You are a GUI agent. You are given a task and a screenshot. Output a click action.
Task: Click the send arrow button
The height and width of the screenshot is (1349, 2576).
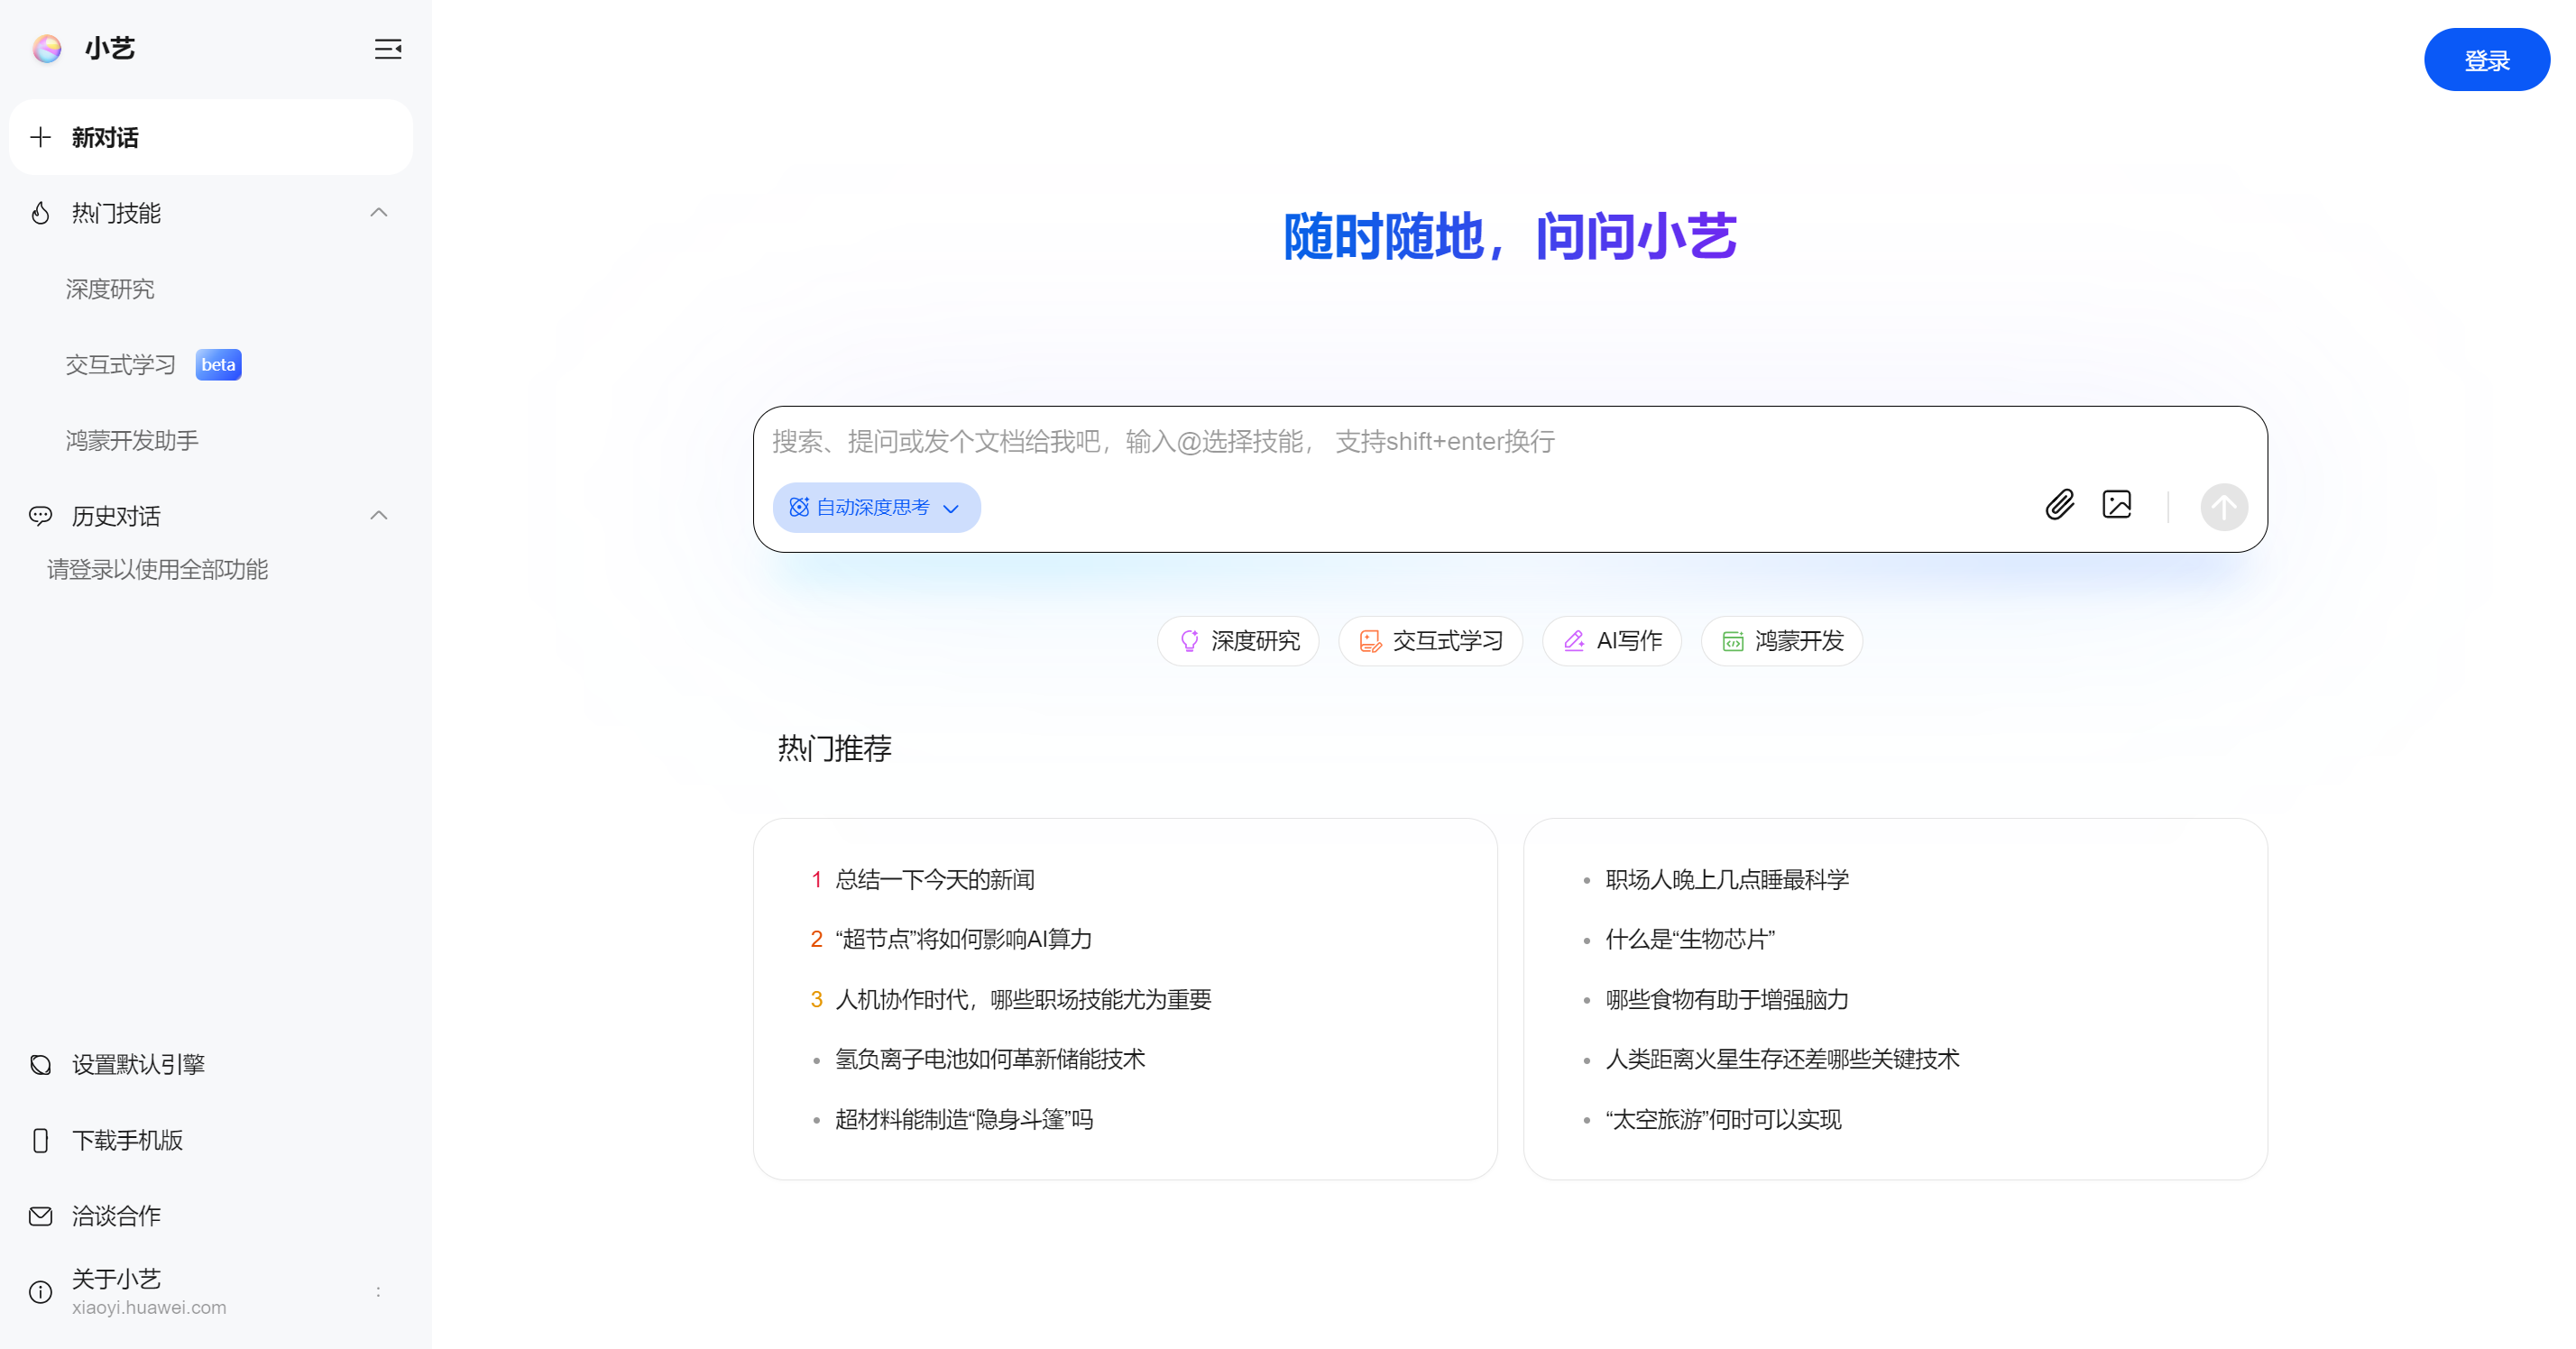[x=2224, y=507]
